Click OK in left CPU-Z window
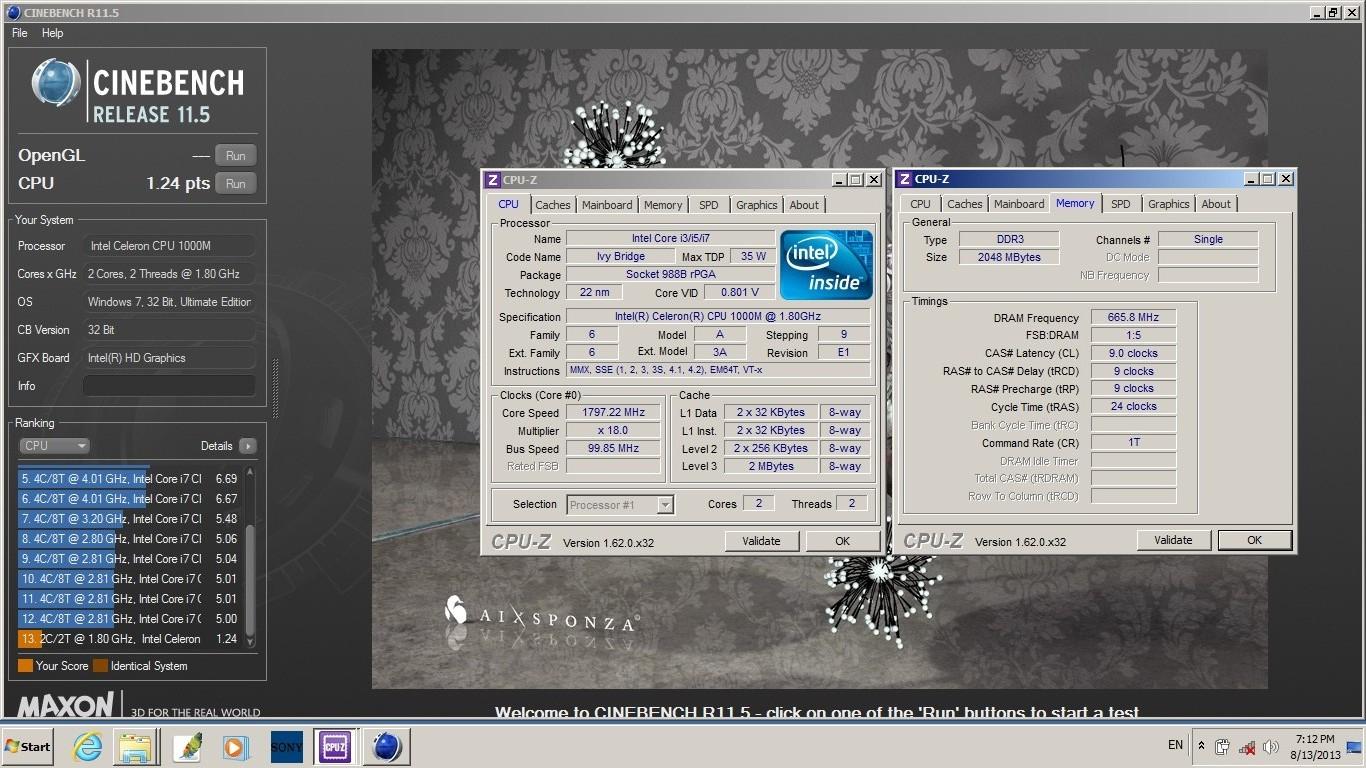1366x768 pixels. pyautogui.click(x=842, y=541)
